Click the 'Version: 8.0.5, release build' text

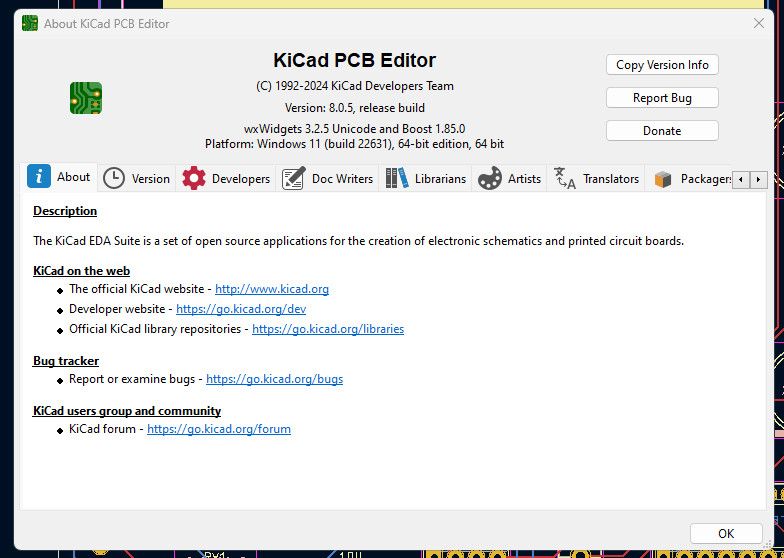coord(355,108)
